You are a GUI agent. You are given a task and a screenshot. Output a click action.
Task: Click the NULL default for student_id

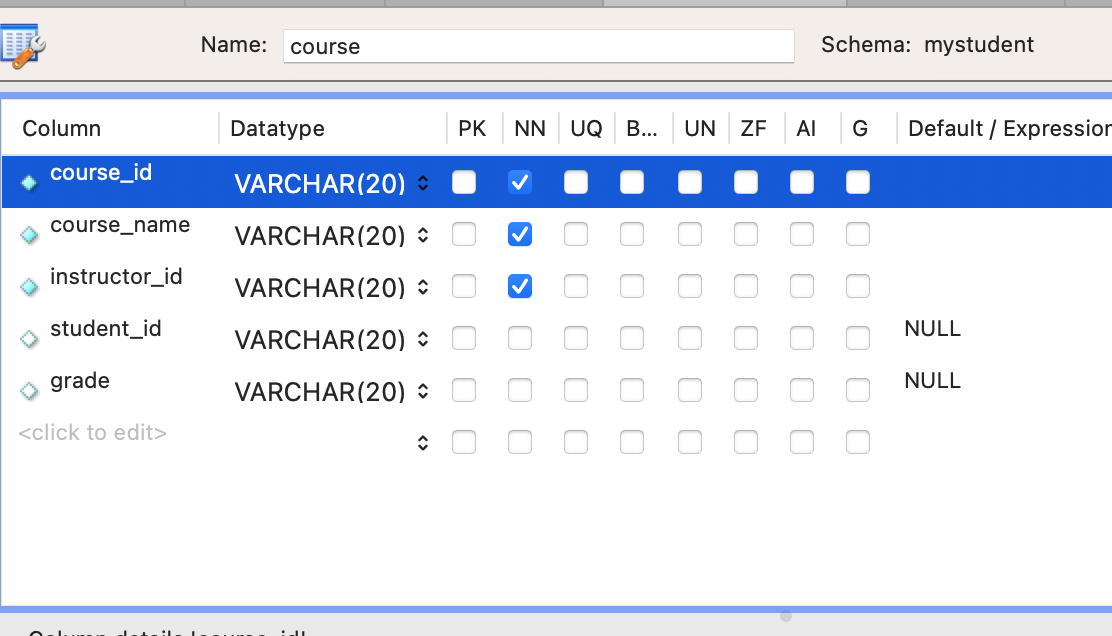[933, 329]
